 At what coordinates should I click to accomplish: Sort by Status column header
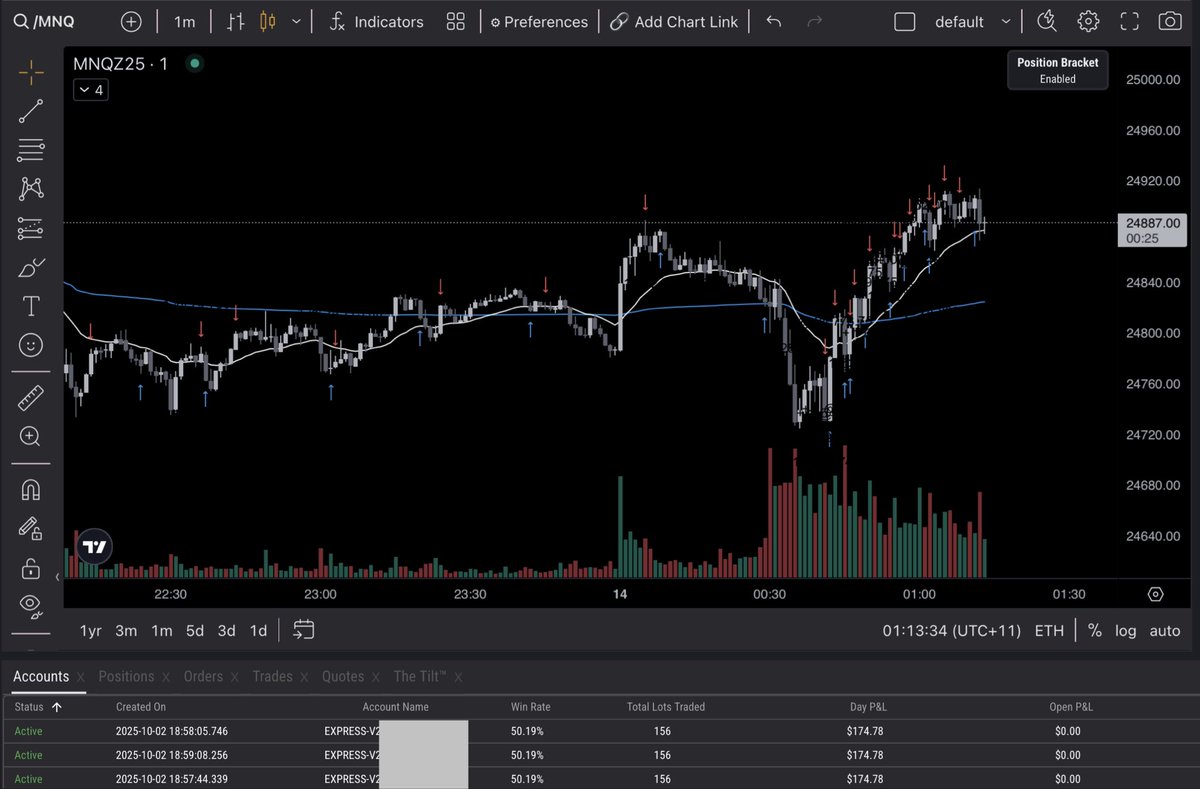tap(38, 706)
